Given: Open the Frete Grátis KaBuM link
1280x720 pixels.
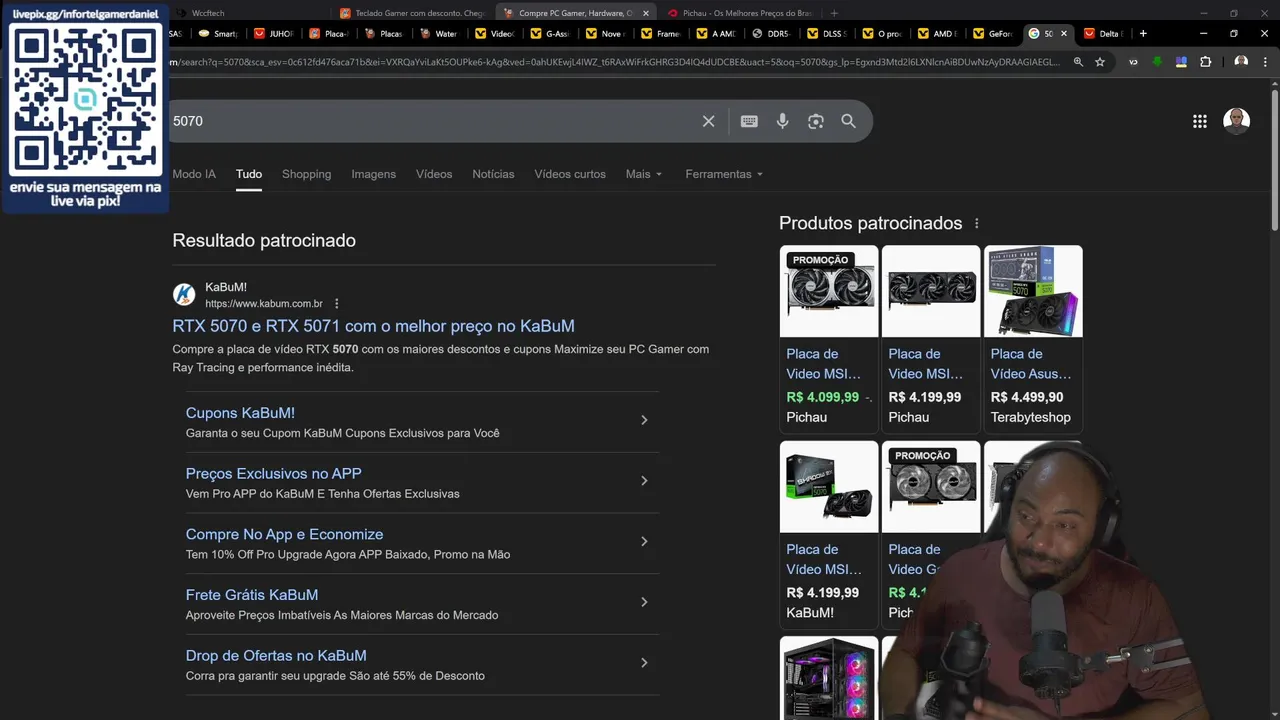Looking at the screenshot, I should [x=252, y=595].
